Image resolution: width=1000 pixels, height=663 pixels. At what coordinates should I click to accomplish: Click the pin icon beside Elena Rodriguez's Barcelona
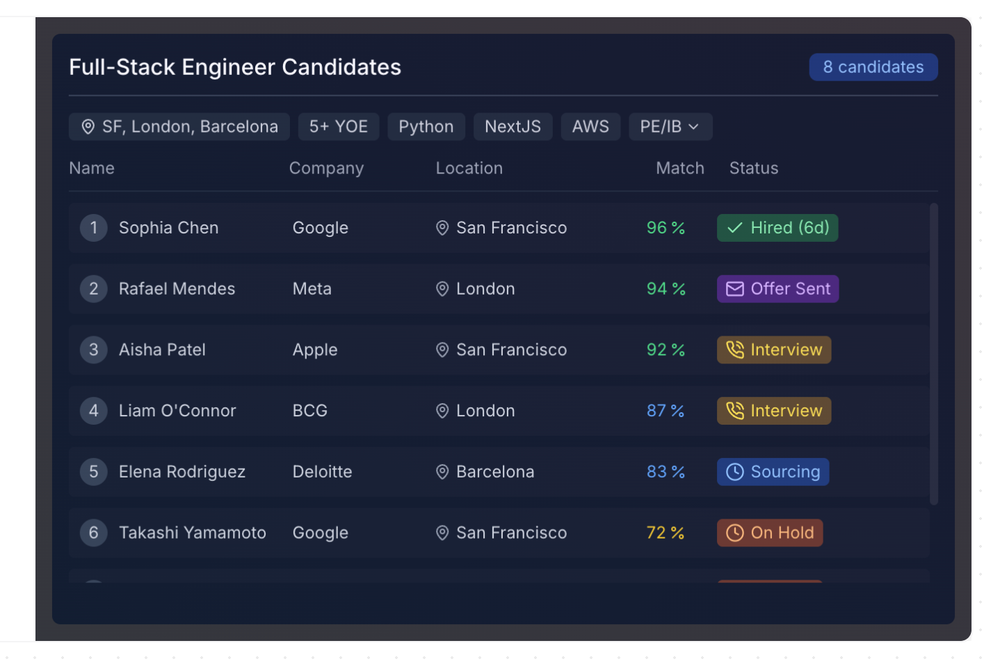[442, 472]
